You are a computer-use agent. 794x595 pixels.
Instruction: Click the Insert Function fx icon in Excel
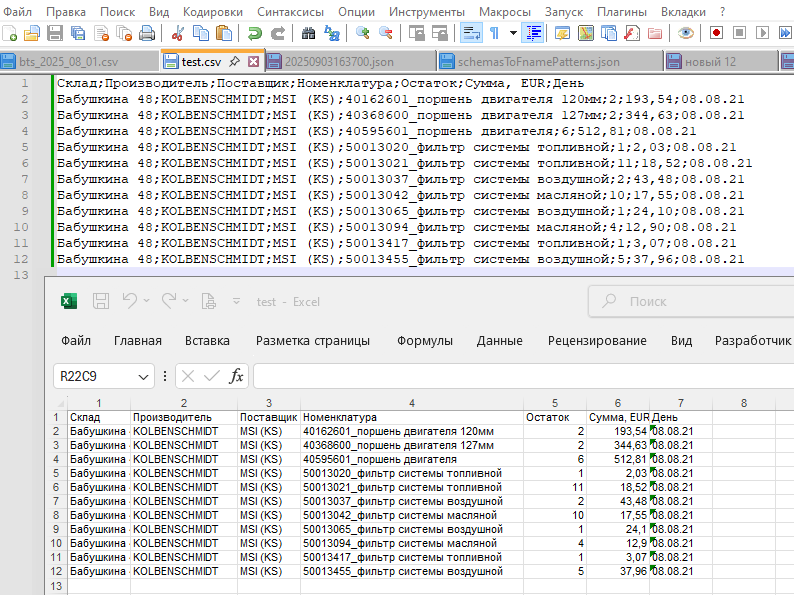click(237, 376)
